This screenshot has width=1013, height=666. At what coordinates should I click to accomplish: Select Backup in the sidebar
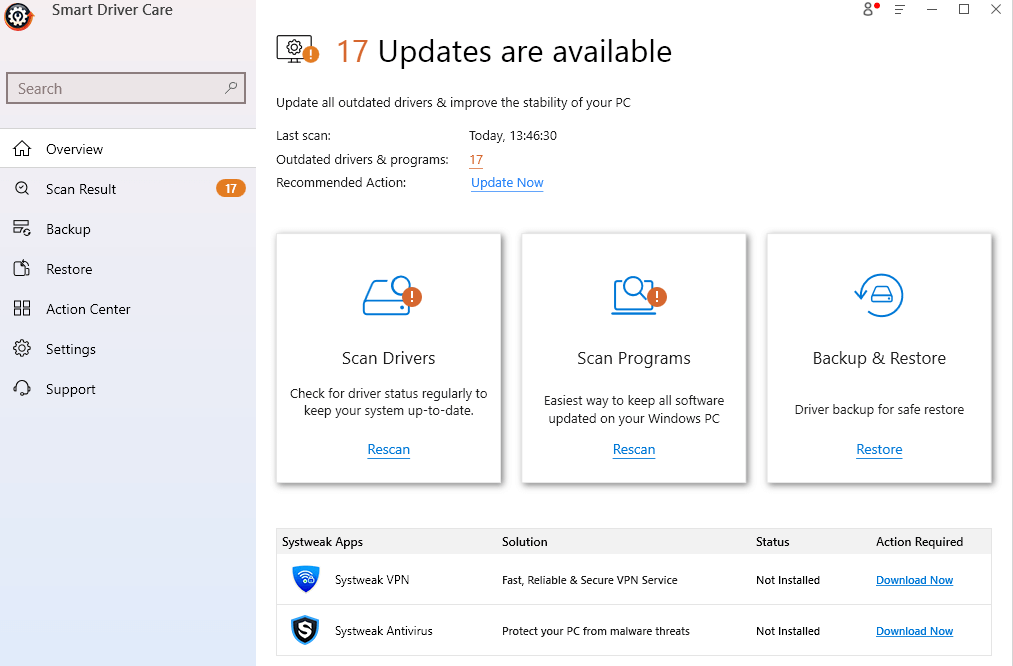pyautogui.click(x=128, y=229)
